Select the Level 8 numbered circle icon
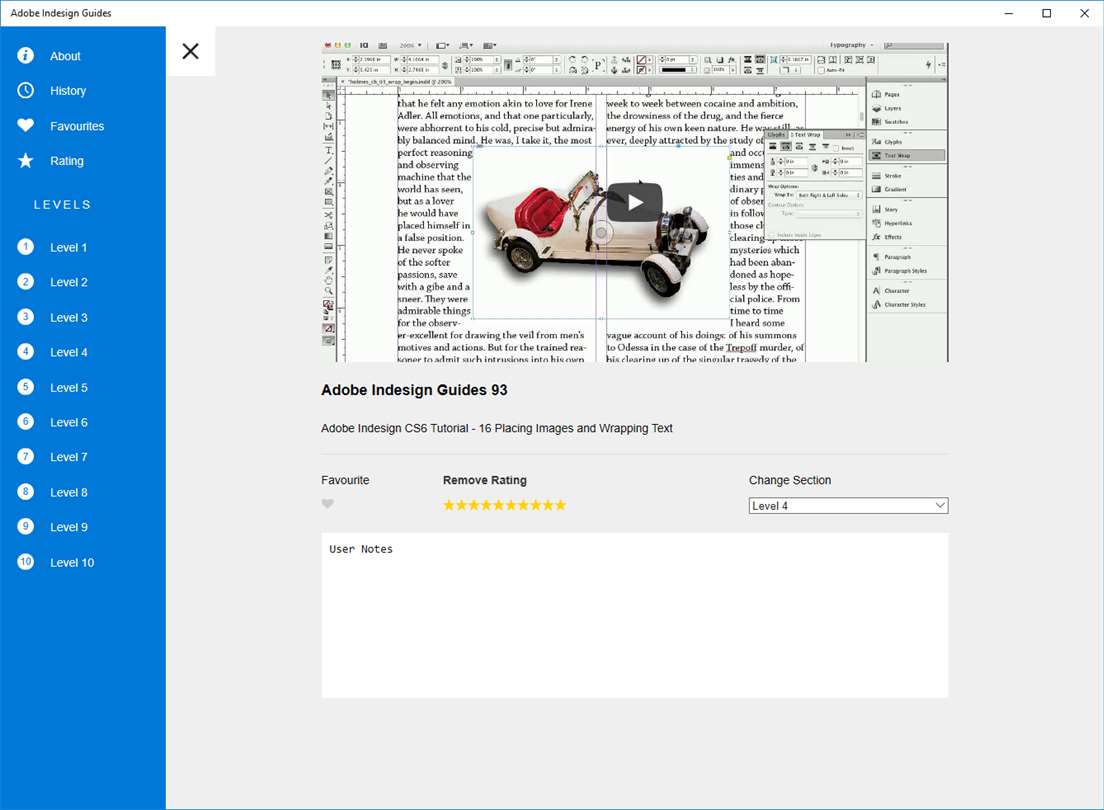Image resolution: width=1104 pixels, height=810 pixels. coord(25,492)
